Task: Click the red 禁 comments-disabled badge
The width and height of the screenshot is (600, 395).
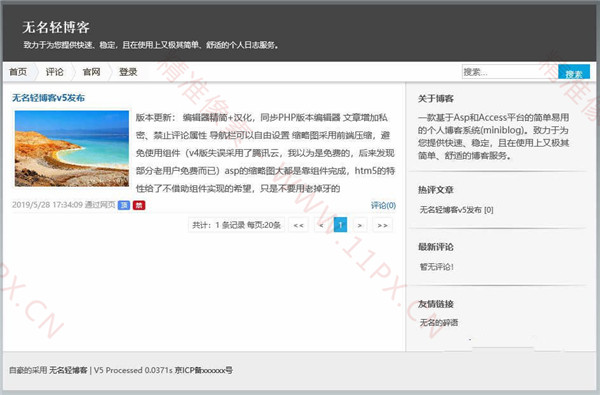Action: point(139,205)
